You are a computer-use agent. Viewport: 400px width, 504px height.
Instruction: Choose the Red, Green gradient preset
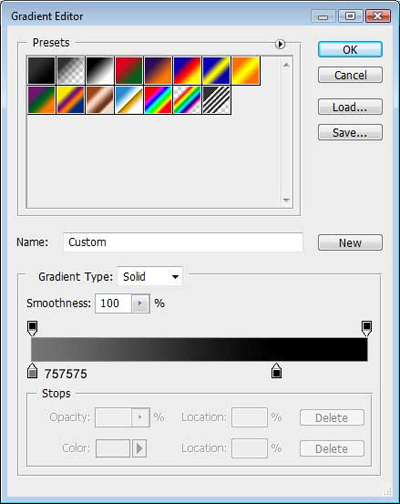tap(129, 71)
